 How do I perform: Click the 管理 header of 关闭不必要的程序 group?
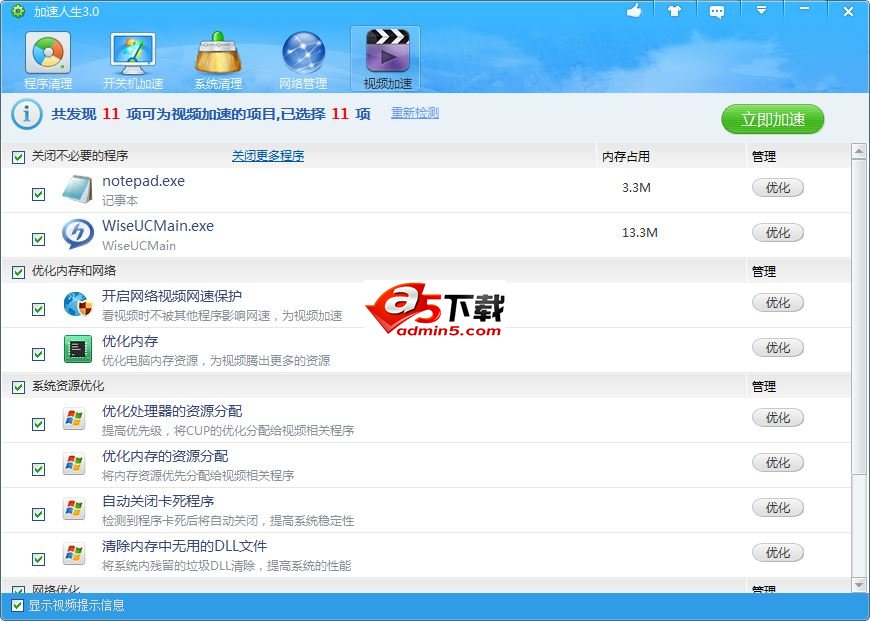[763, 156]
